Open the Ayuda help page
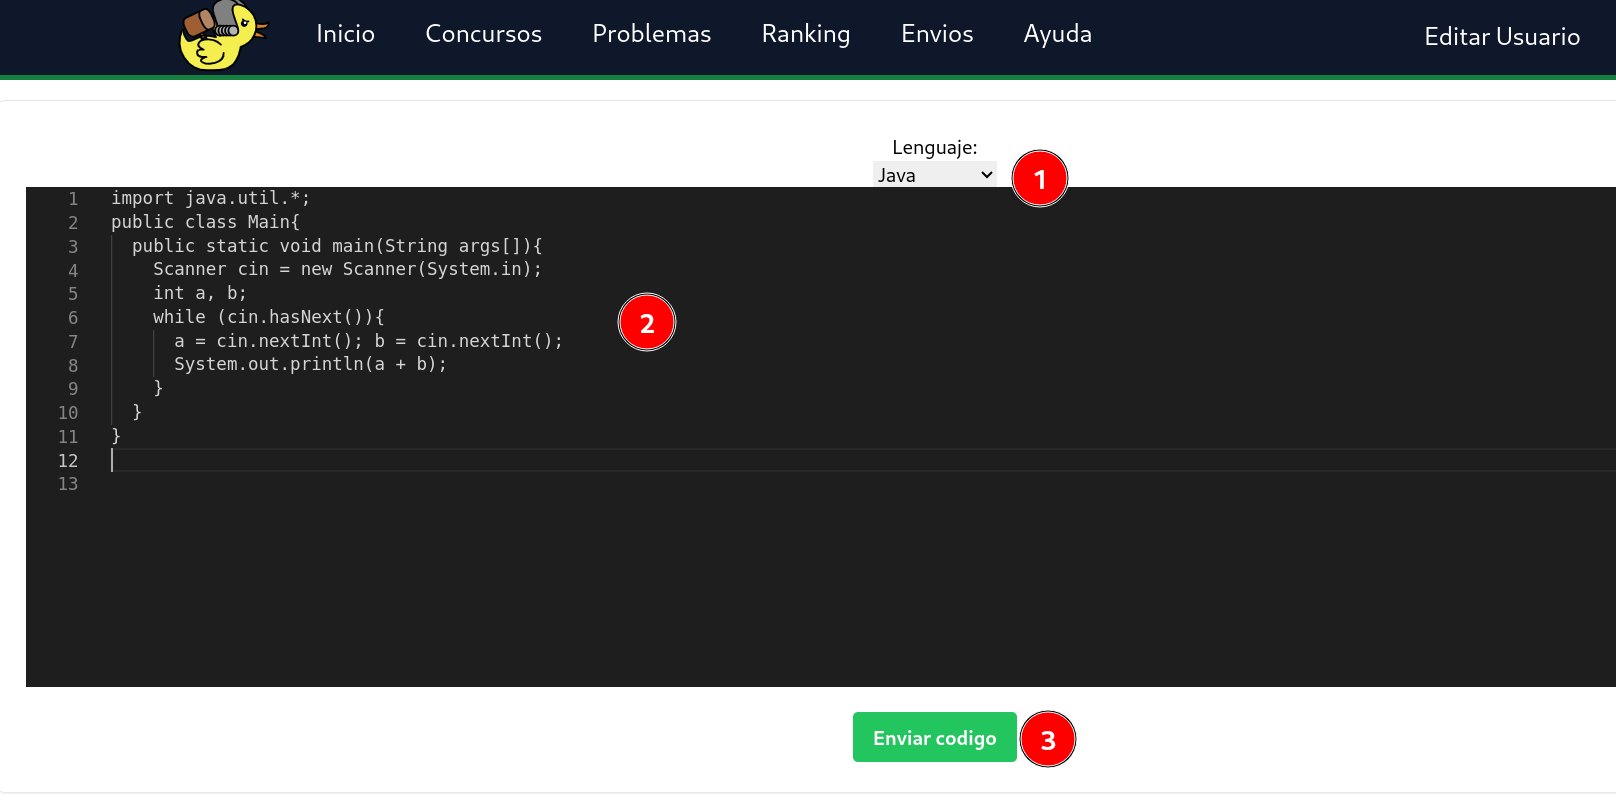 [x=1057, y=34]
